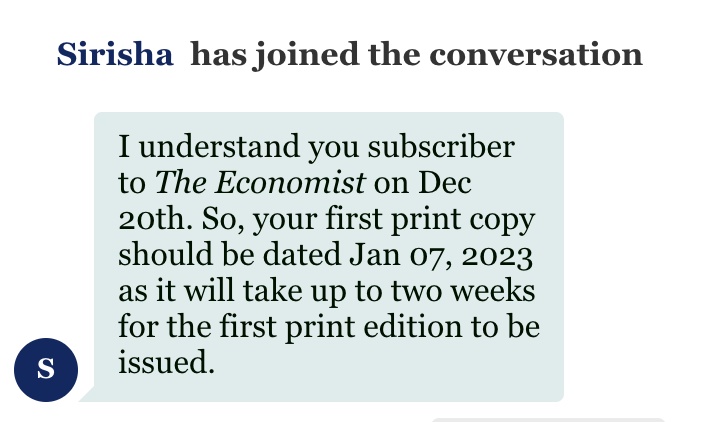Tap the partial reply bubble at the bottom
This screenshot has width=702, height=422.
[548, 419]
